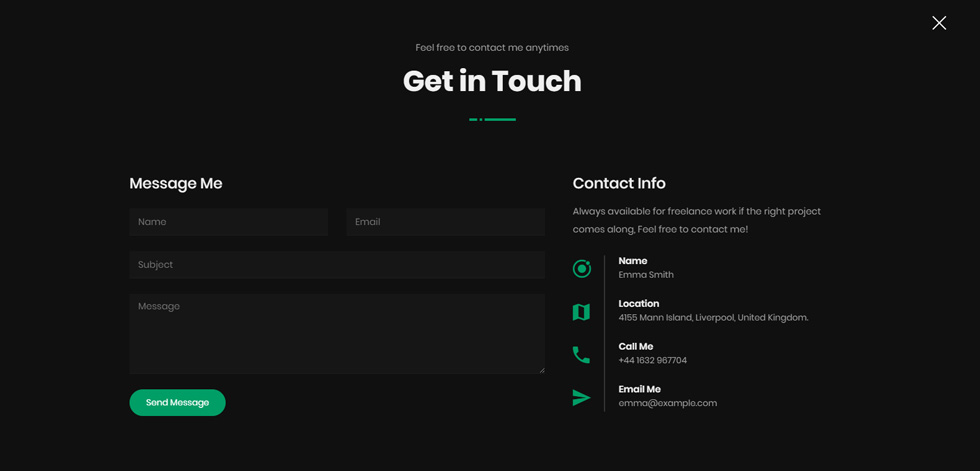Click the Email Me label

pyautogui.click(x=639, y=389)
